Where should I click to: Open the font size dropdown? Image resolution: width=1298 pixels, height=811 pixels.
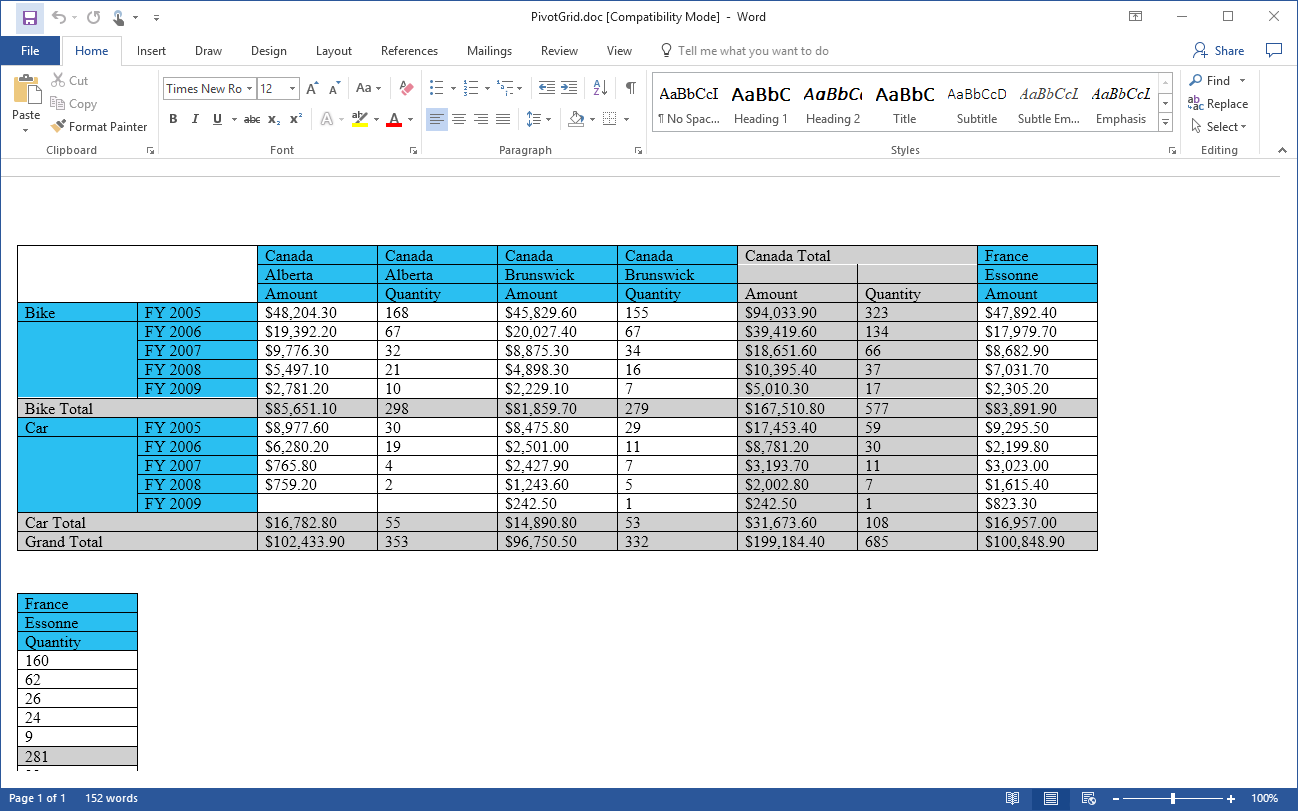coord(292,88)
